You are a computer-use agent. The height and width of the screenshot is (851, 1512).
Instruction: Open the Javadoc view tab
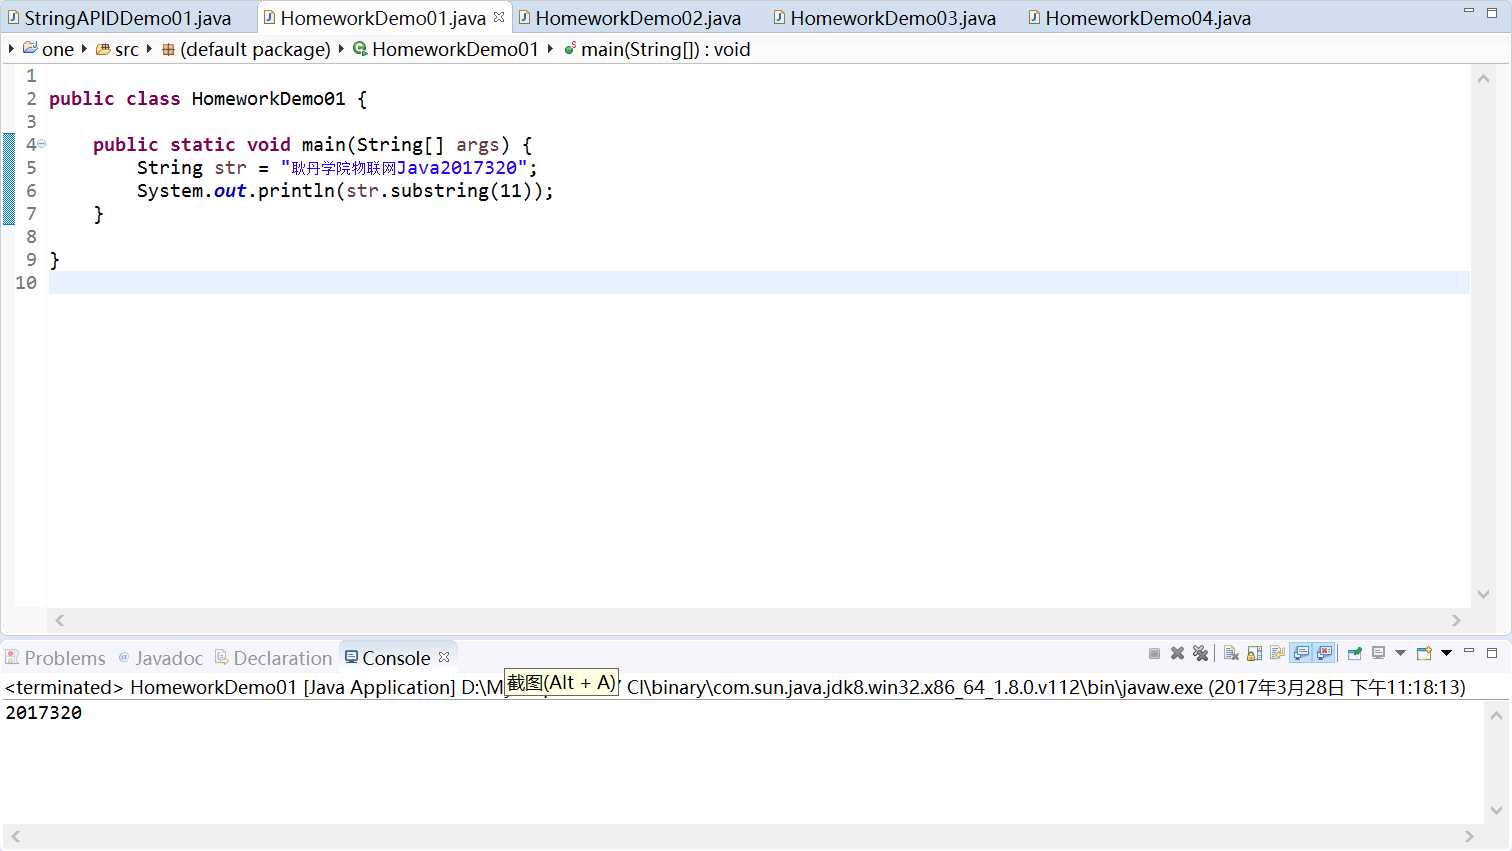(160, 658)
